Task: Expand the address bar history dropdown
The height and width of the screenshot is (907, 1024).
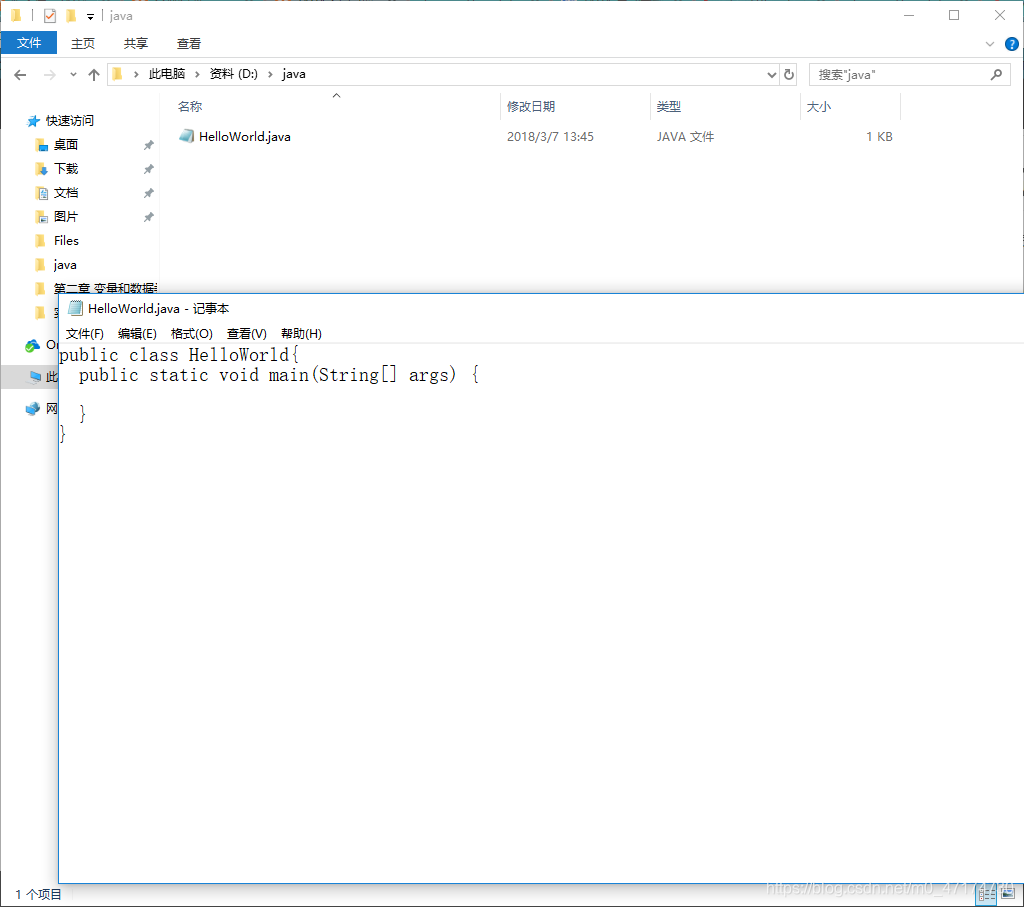Action: click(771, 74)
